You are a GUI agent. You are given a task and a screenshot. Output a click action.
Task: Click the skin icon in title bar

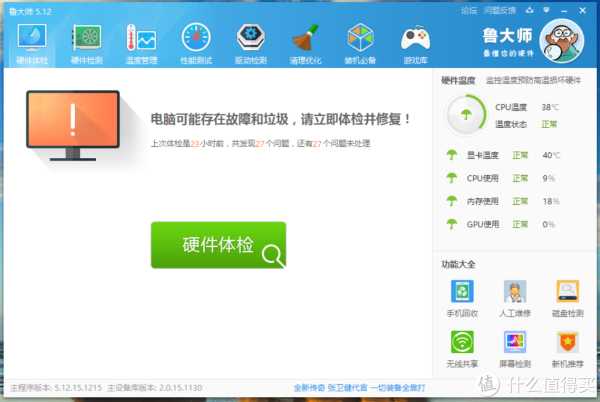(530, 10)
